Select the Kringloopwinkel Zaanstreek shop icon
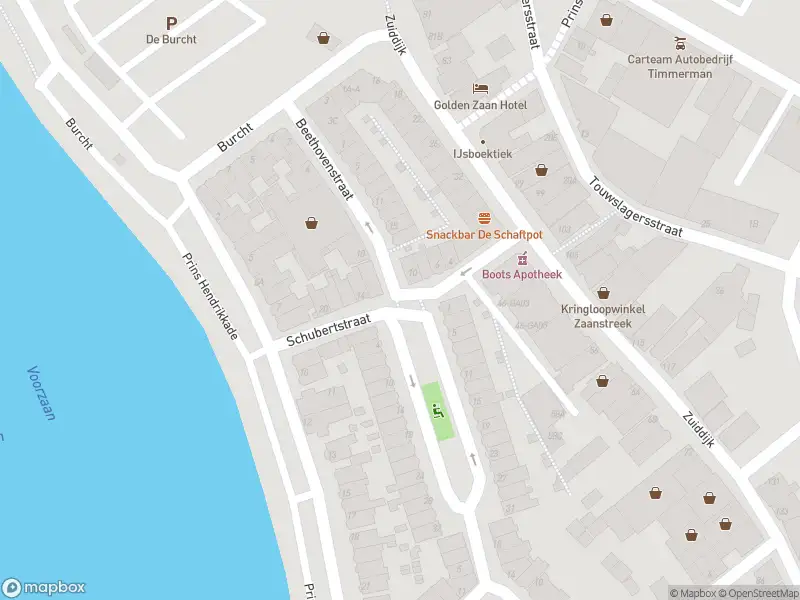 tap(603, 293)
